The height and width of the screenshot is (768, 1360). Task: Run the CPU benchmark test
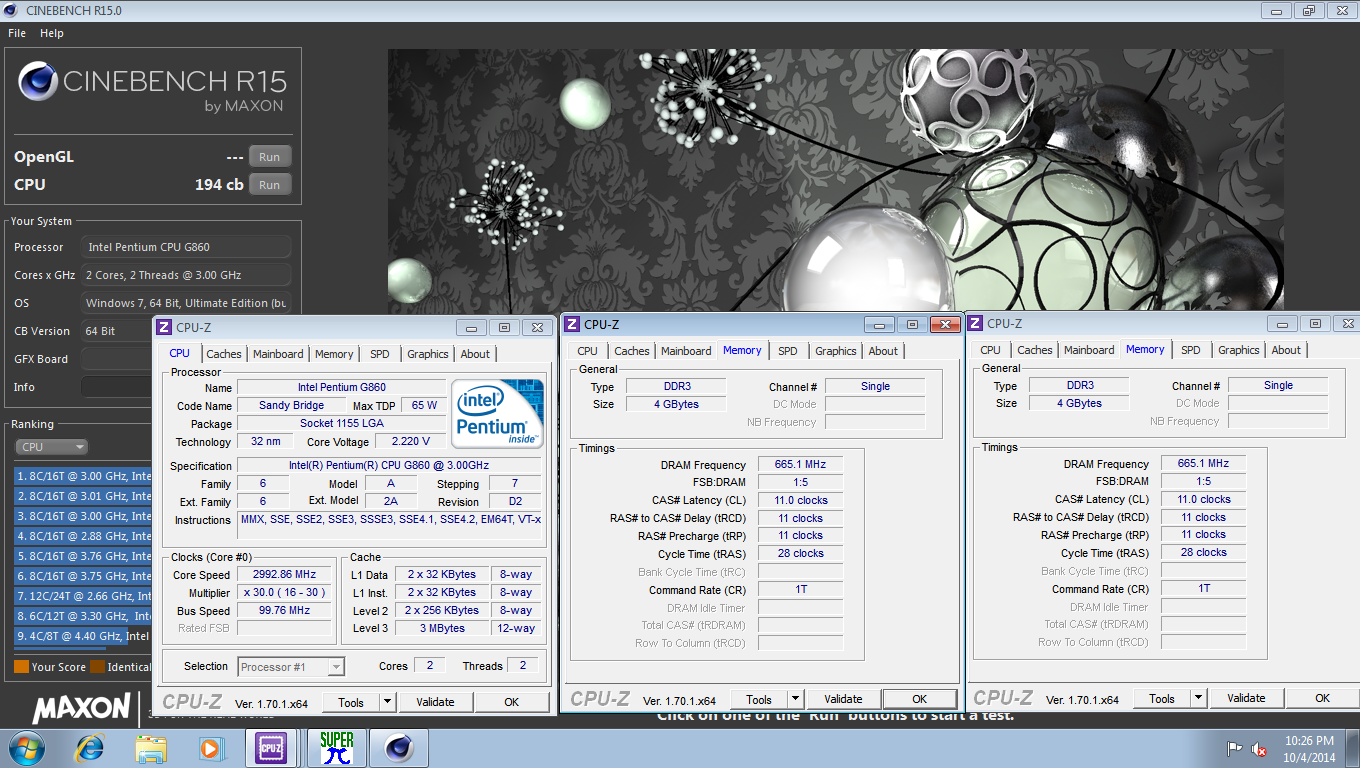click(x=270, y=185)
